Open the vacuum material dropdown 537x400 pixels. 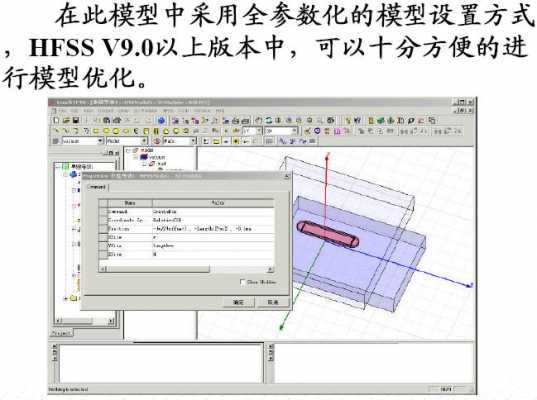[x=100, y=141]
